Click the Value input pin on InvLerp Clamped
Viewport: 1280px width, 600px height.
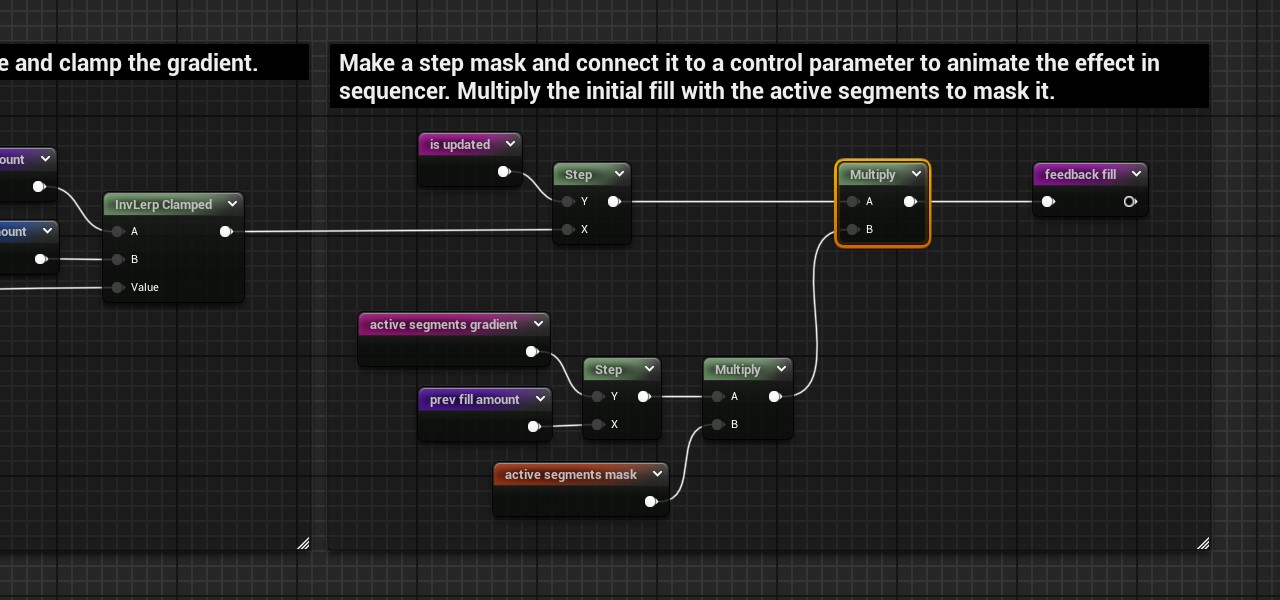tap(118, 288)
